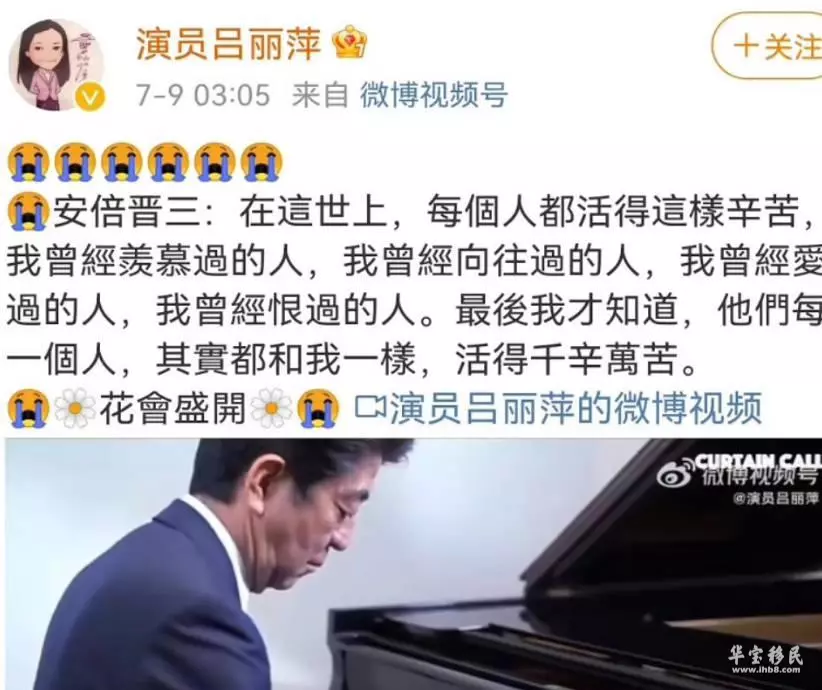This screenshot has height=690, width=822.
Task: Click the 7-9 03:05 post timestamp
Action: coord(203,95)
